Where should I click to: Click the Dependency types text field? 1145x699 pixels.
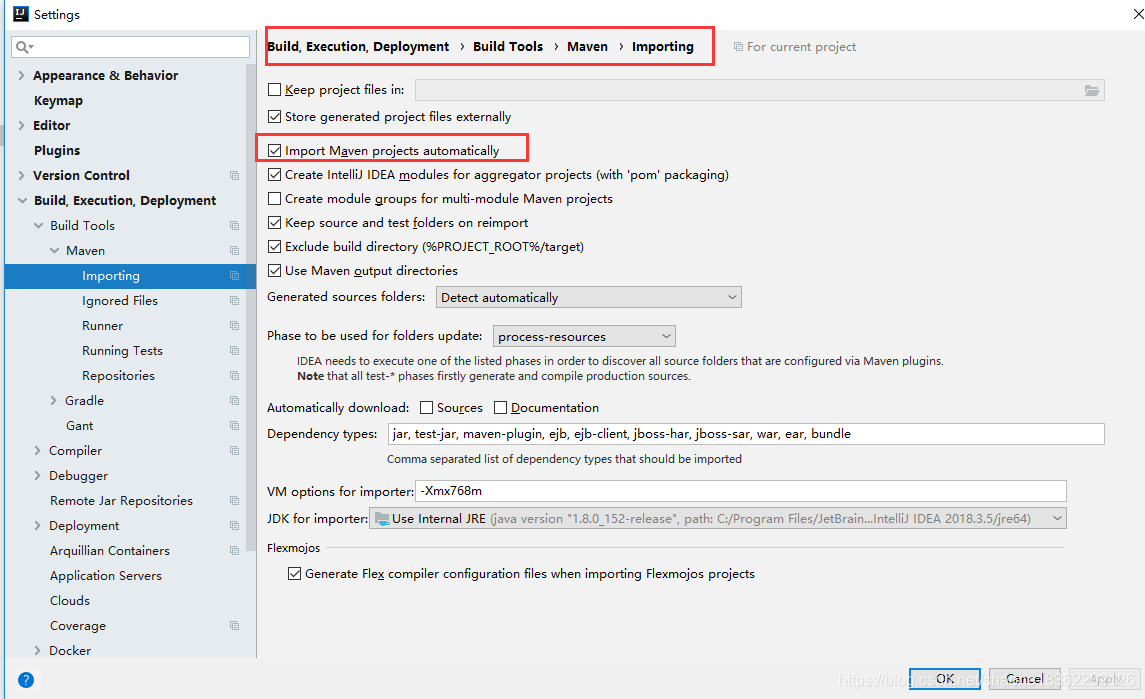pos(746,434)
